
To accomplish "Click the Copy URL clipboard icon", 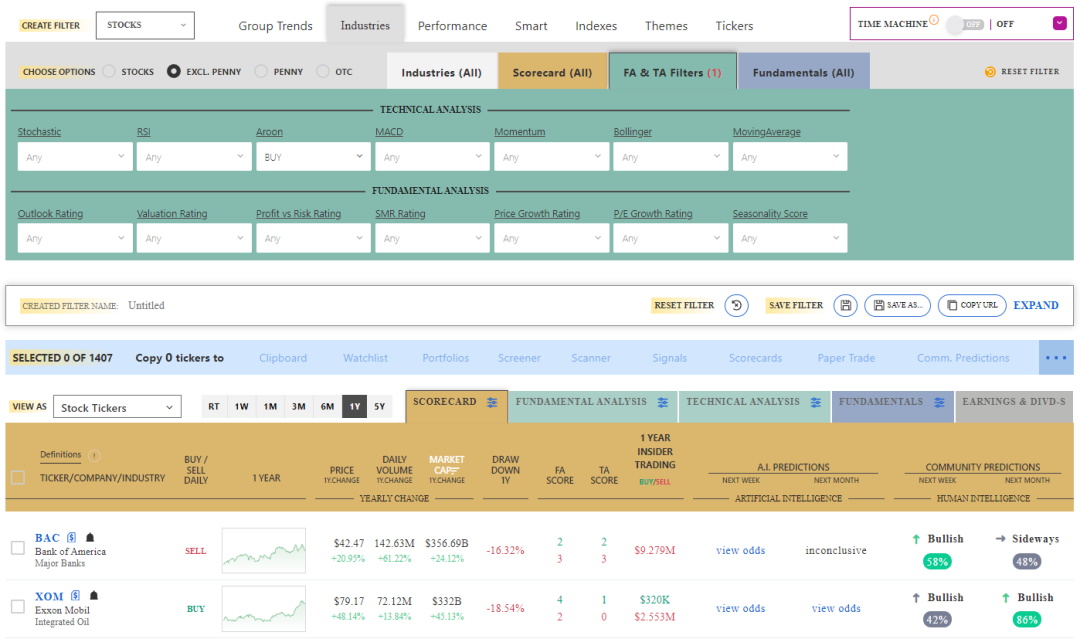I will [x=953, y=306].
